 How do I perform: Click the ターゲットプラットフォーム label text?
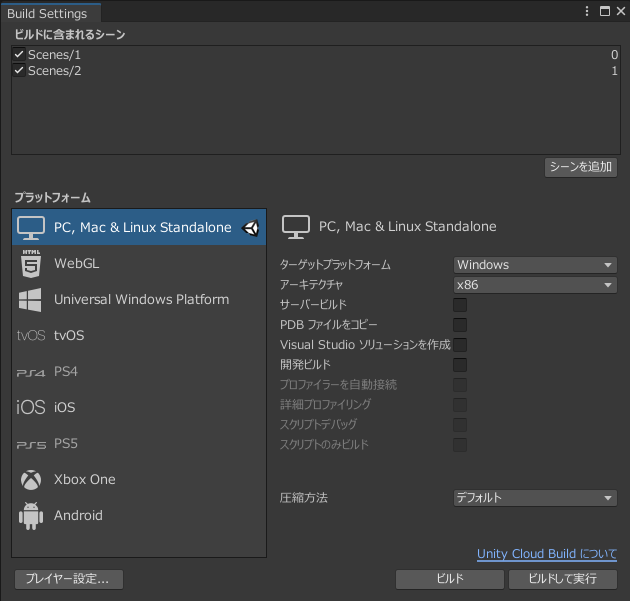335,265
